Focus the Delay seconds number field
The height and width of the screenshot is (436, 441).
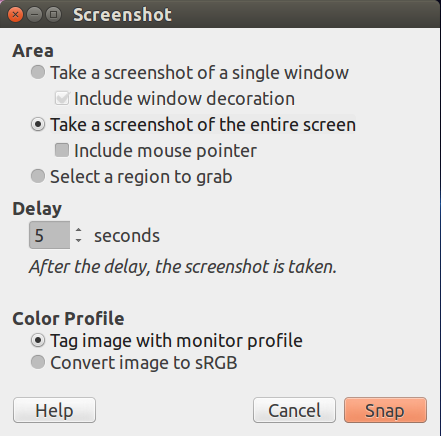[x=49, y=235]
